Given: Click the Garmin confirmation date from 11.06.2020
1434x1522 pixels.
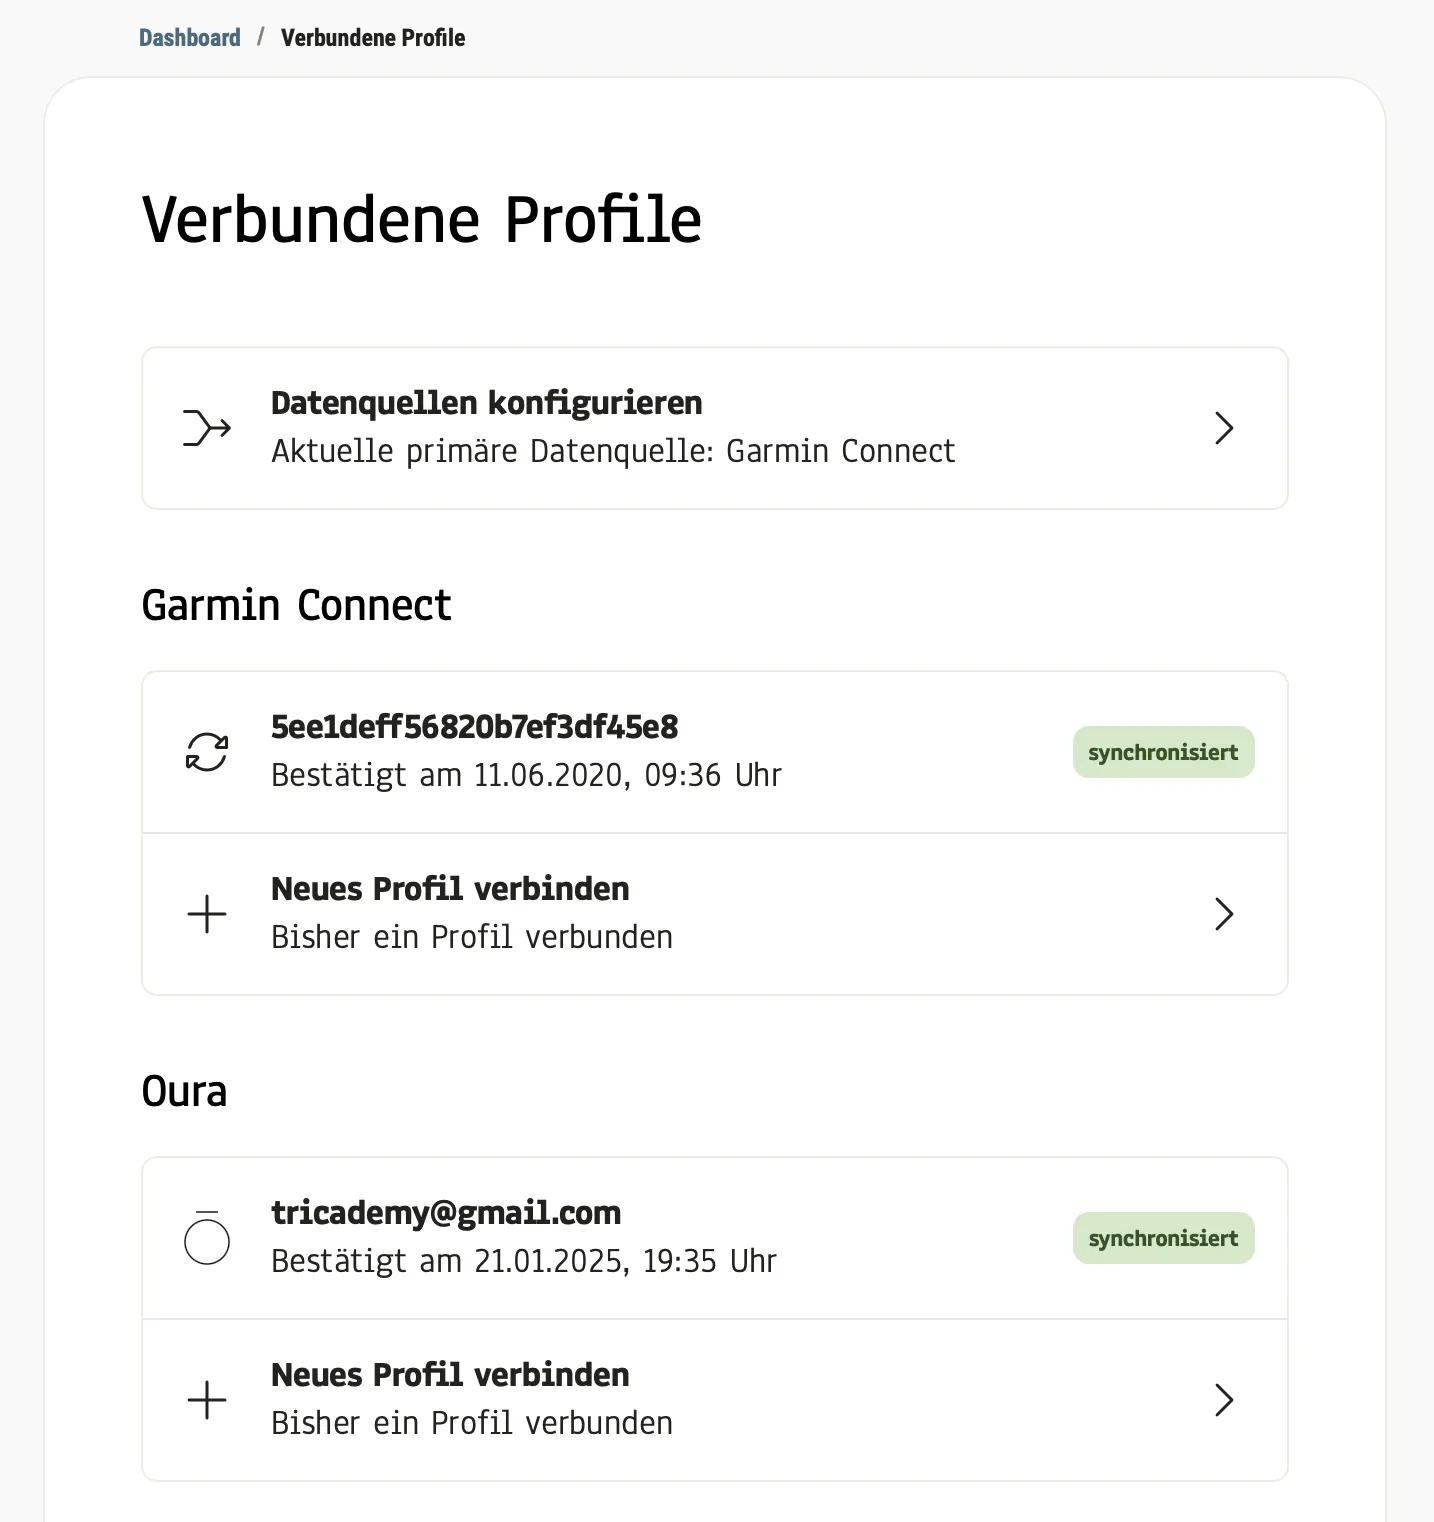Looking at the screenshot, I should tap(526, 775).
